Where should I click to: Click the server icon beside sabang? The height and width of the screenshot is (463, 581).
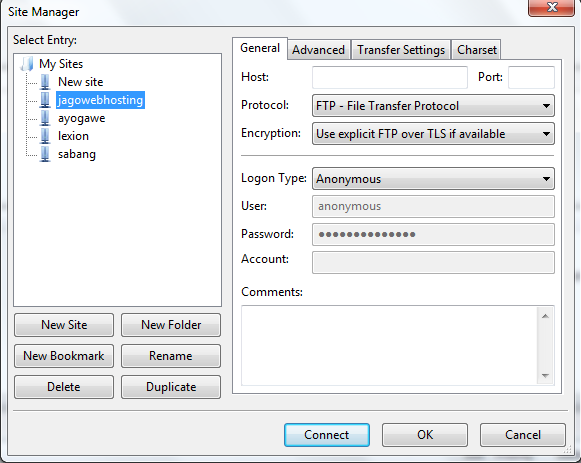(x=45, y=154)
